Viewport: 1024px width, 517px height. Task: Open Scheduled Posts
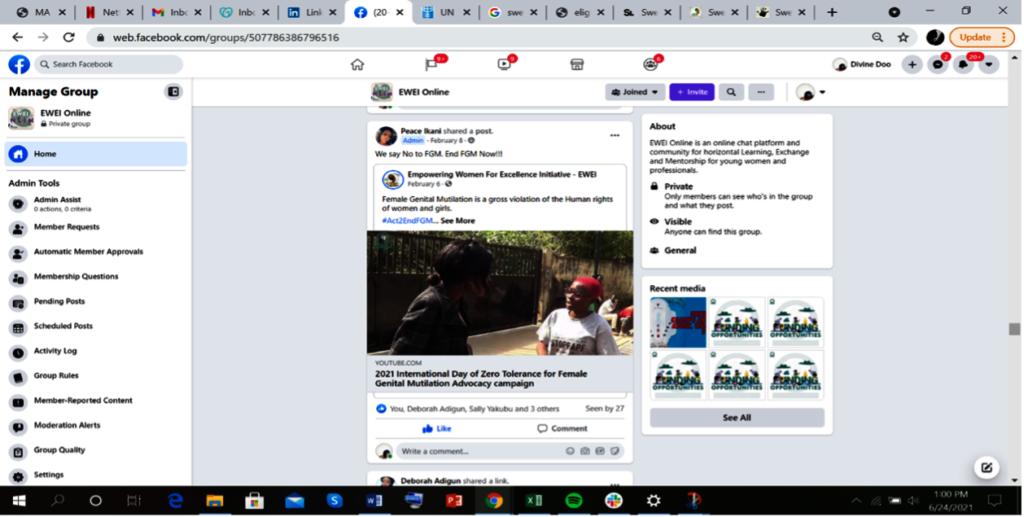click(96, 327)
